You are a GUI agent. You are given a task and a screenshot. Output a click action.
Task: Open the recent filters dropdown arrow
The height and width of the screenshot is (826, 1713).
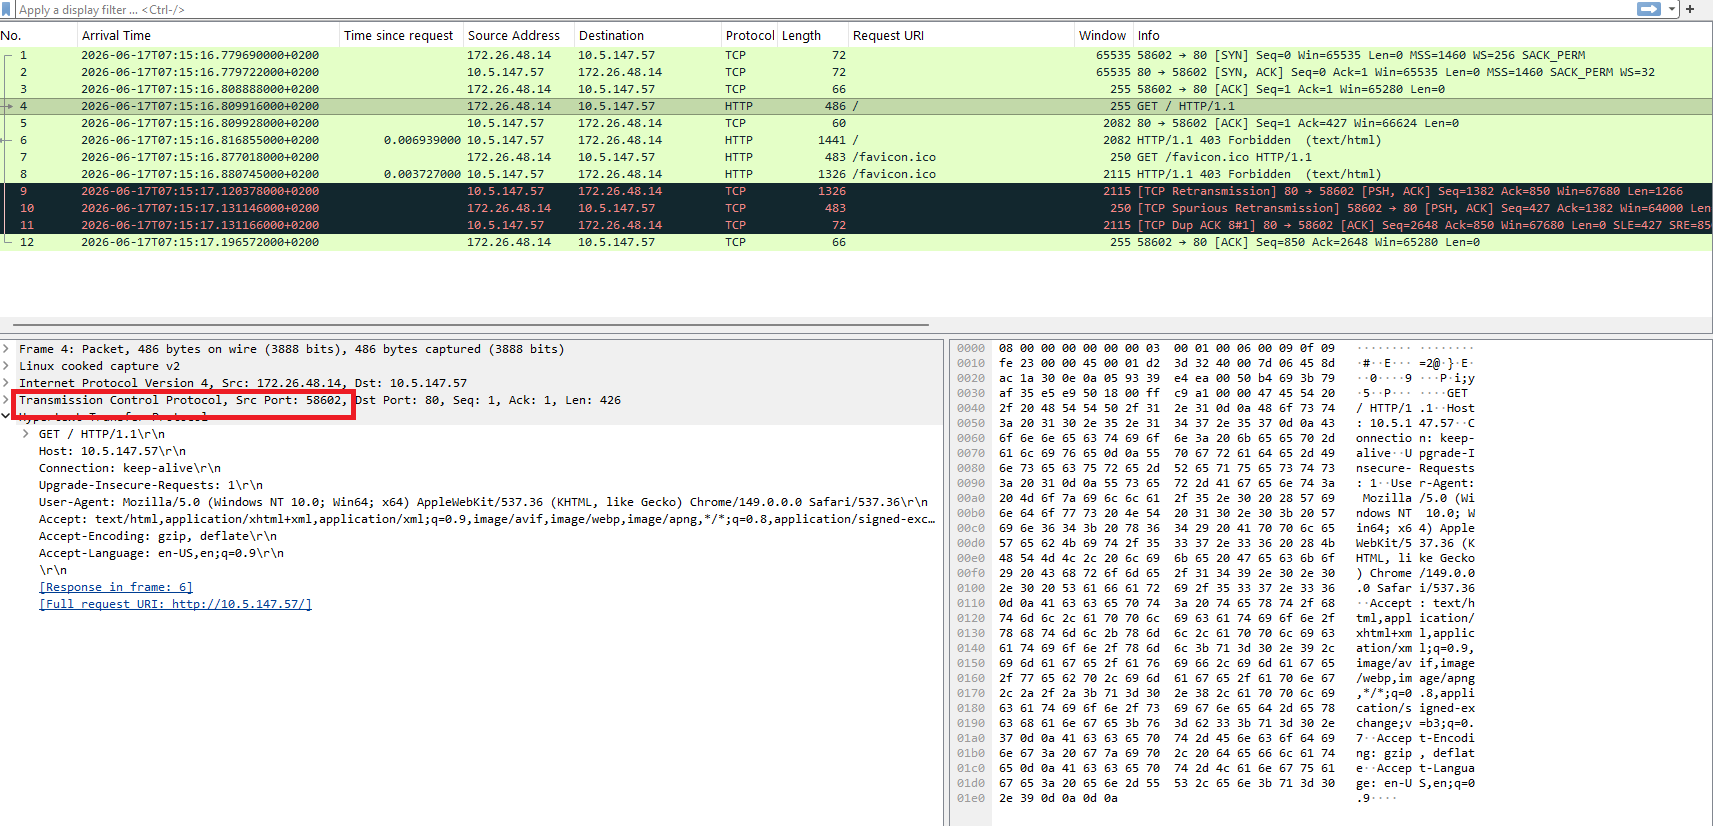tap(1672, 9)
